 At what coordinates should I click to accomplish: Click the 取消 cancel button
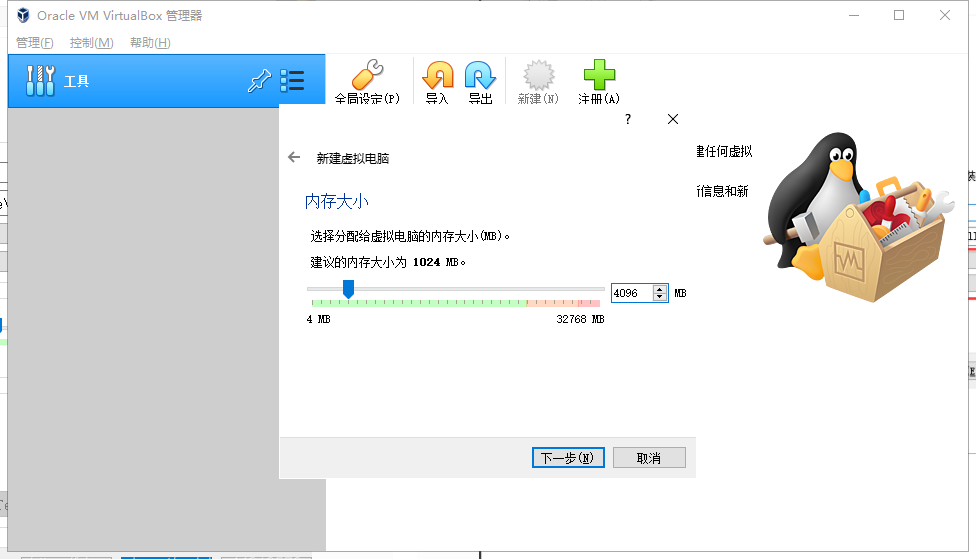click(649, 458)
